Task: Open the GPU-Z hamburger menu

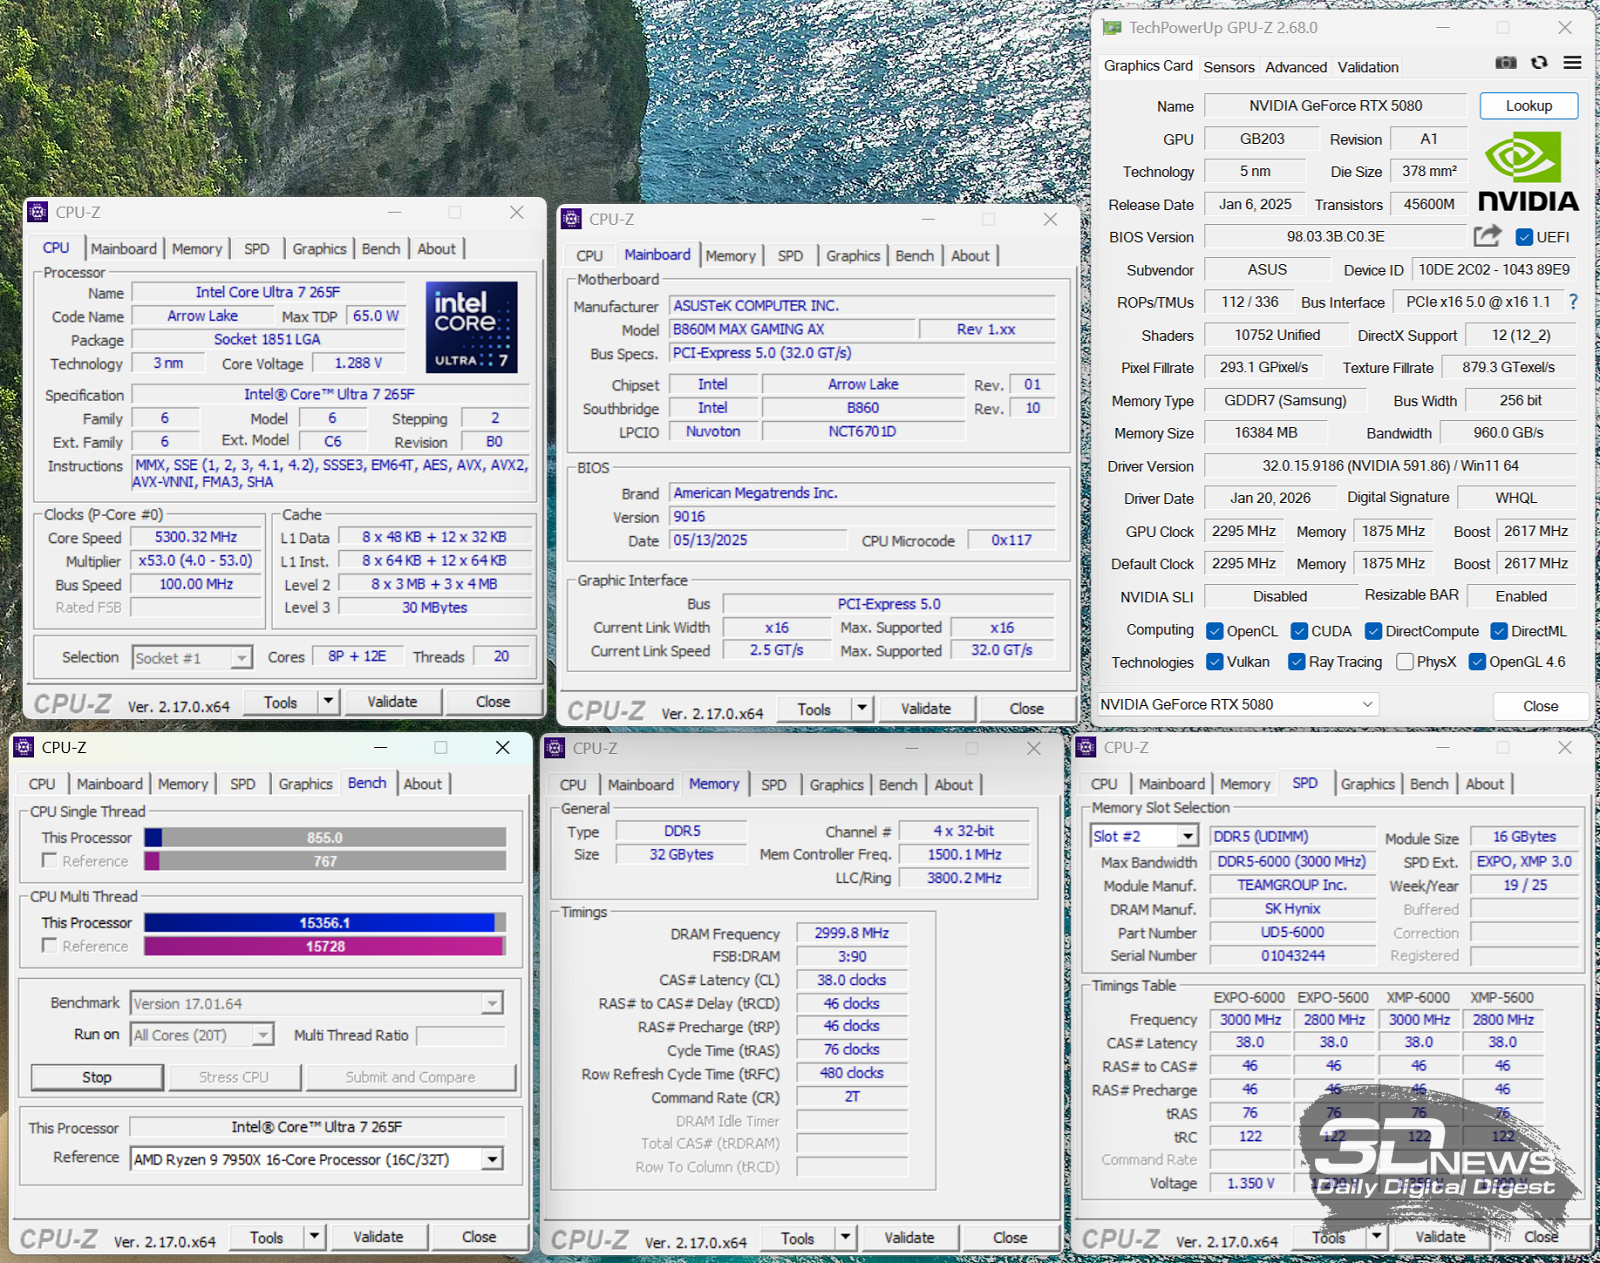Action: pyautogui.click(x=1572, y=63)
